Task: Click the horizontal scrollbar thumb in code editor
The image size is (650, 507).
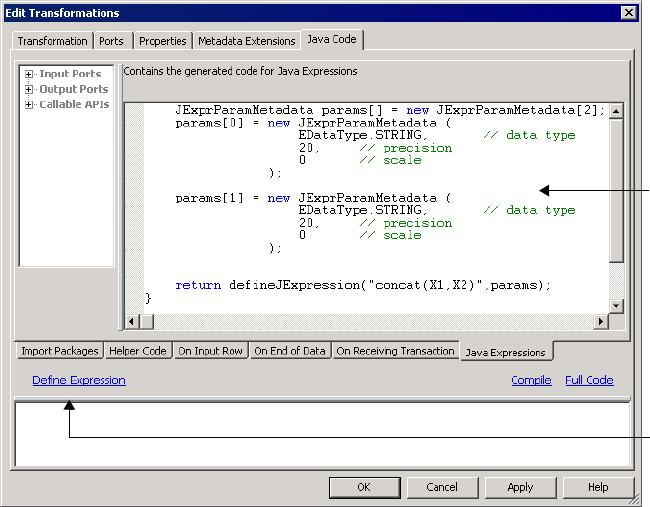Action: [x=147, y=321]
